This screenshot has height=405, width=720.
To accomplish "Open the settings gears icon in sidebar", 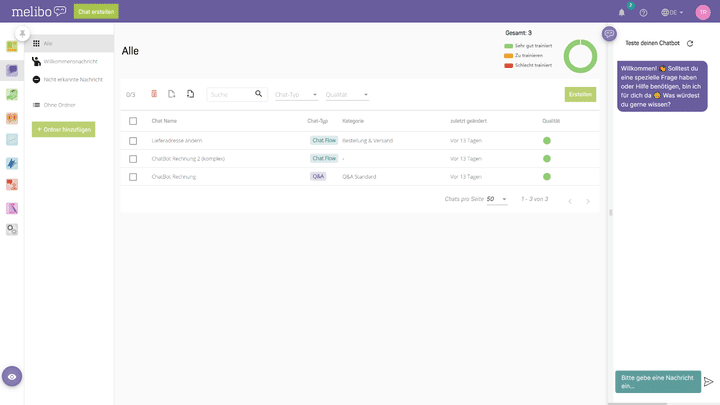I will click(x=12, y=229).
